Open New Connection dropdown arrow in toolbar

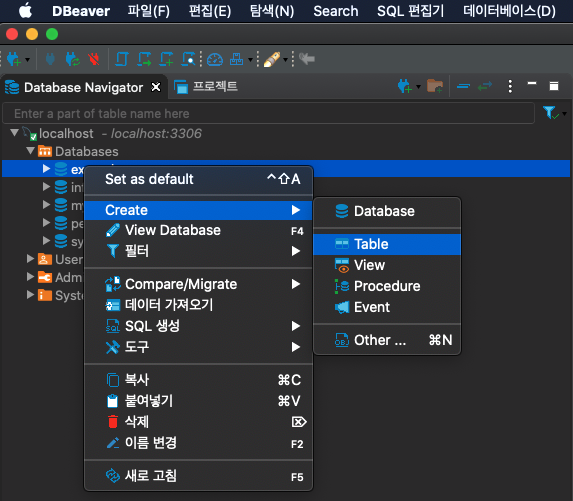tap(27, 60)
